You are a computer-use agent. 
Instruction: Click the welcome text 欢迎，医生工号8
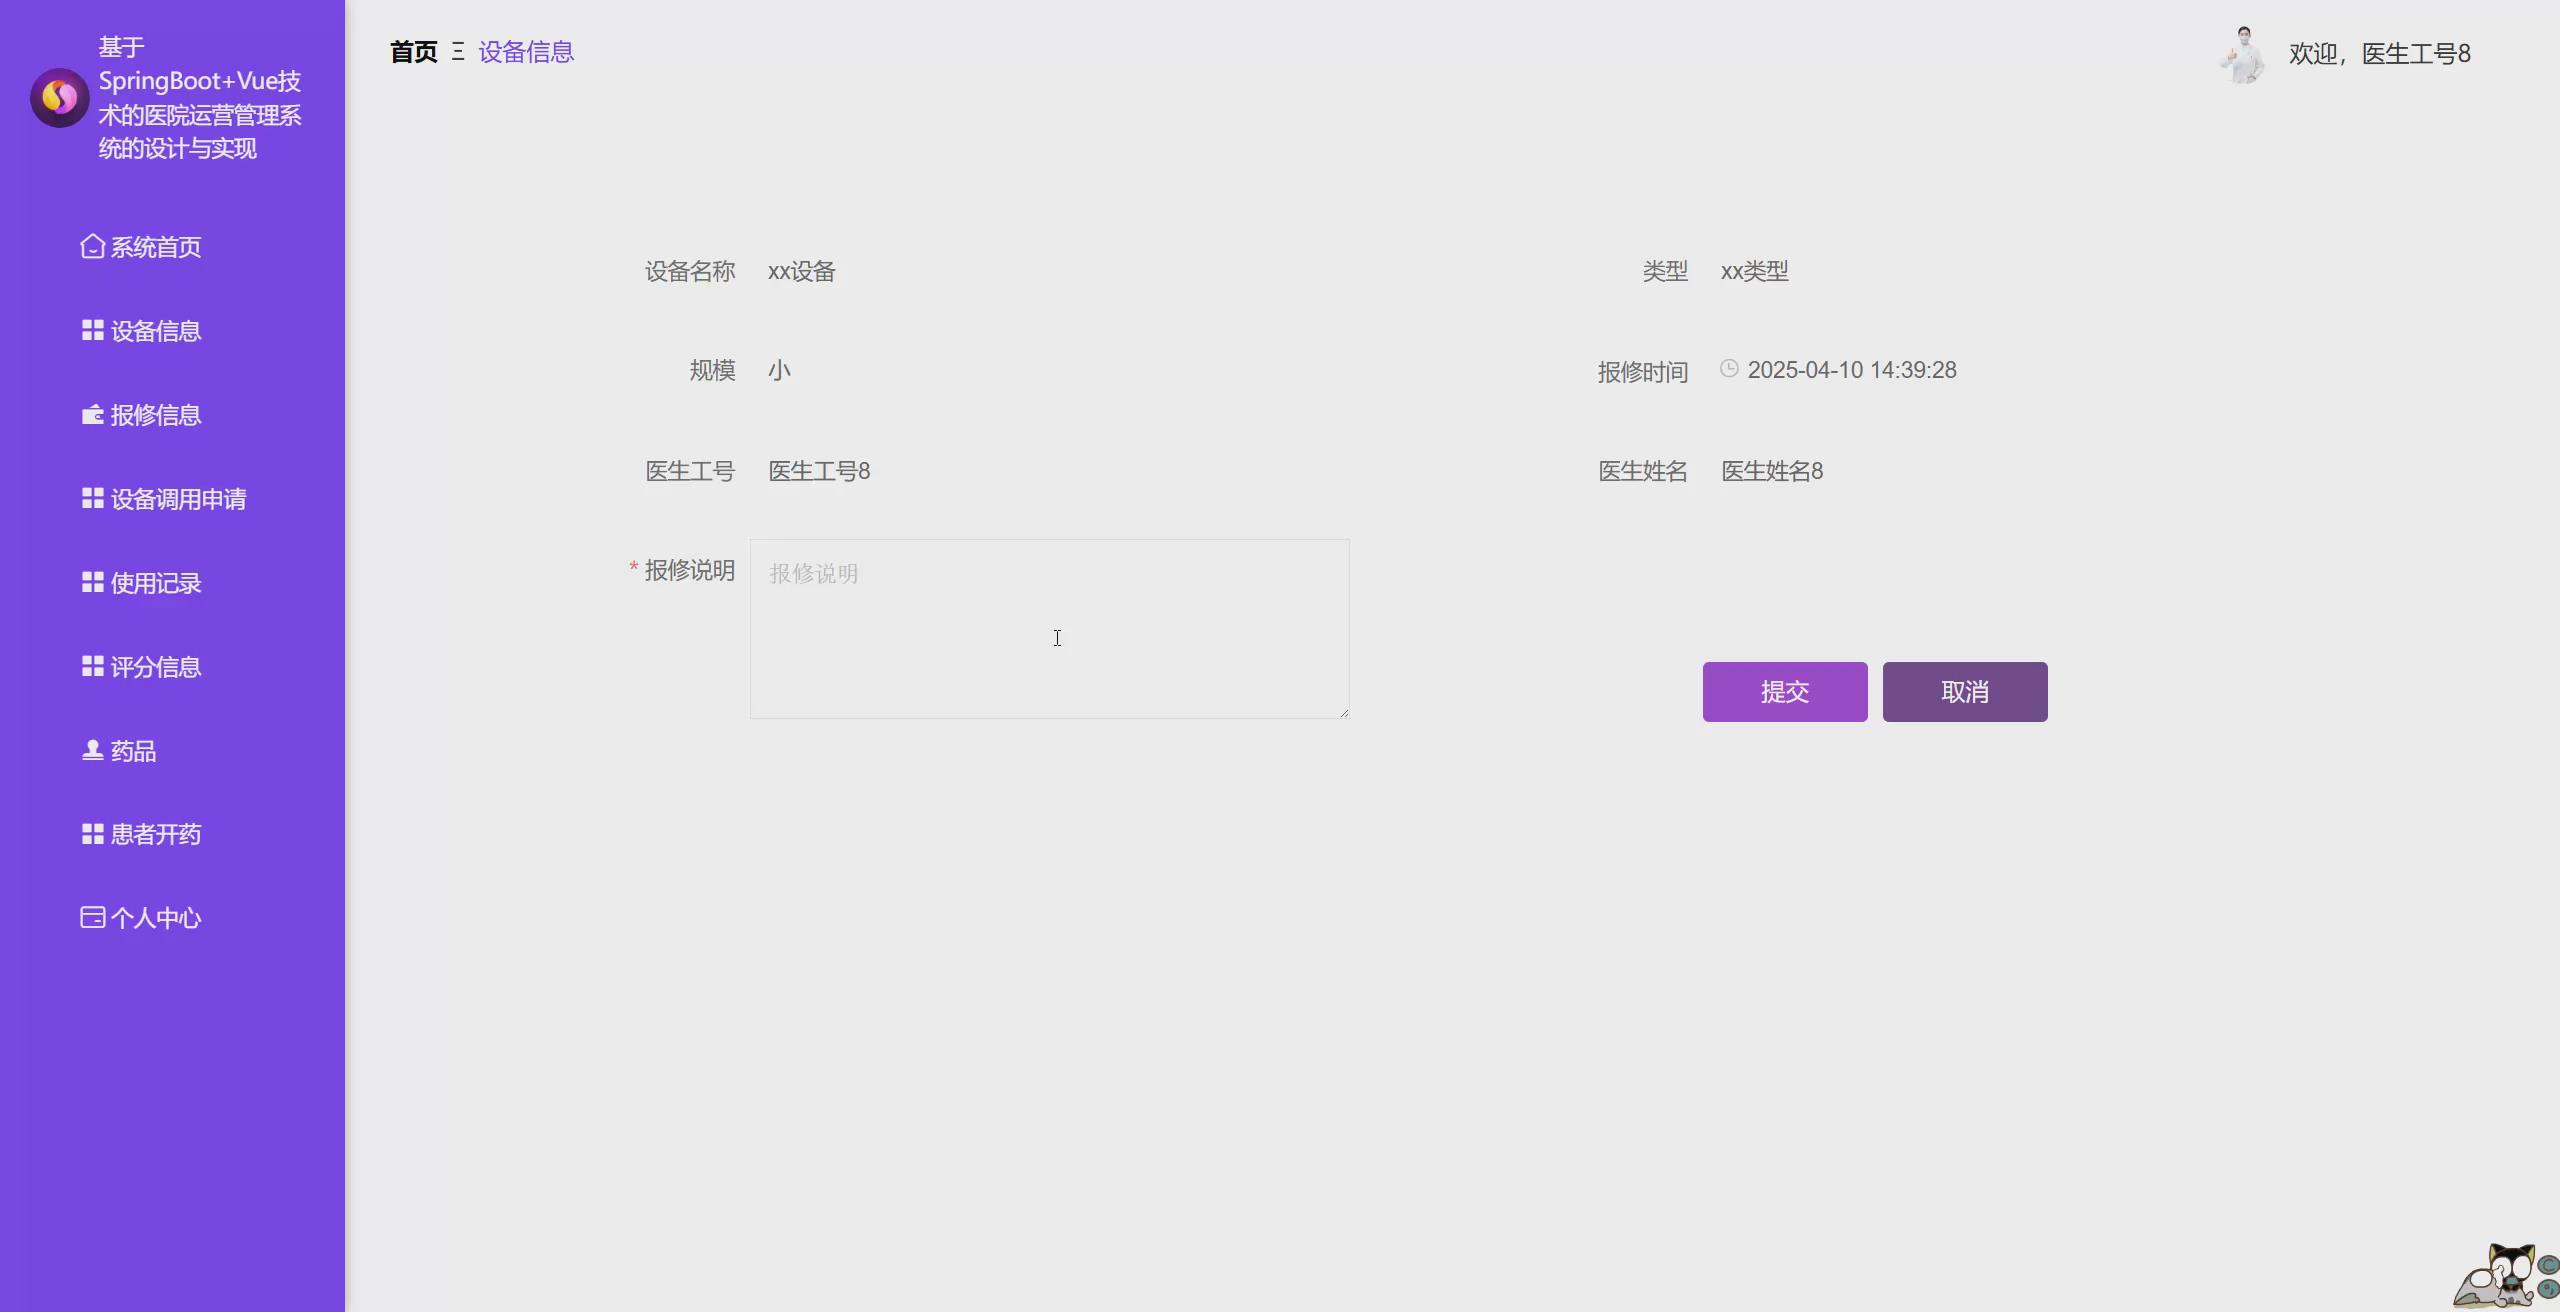point(2380,53)
